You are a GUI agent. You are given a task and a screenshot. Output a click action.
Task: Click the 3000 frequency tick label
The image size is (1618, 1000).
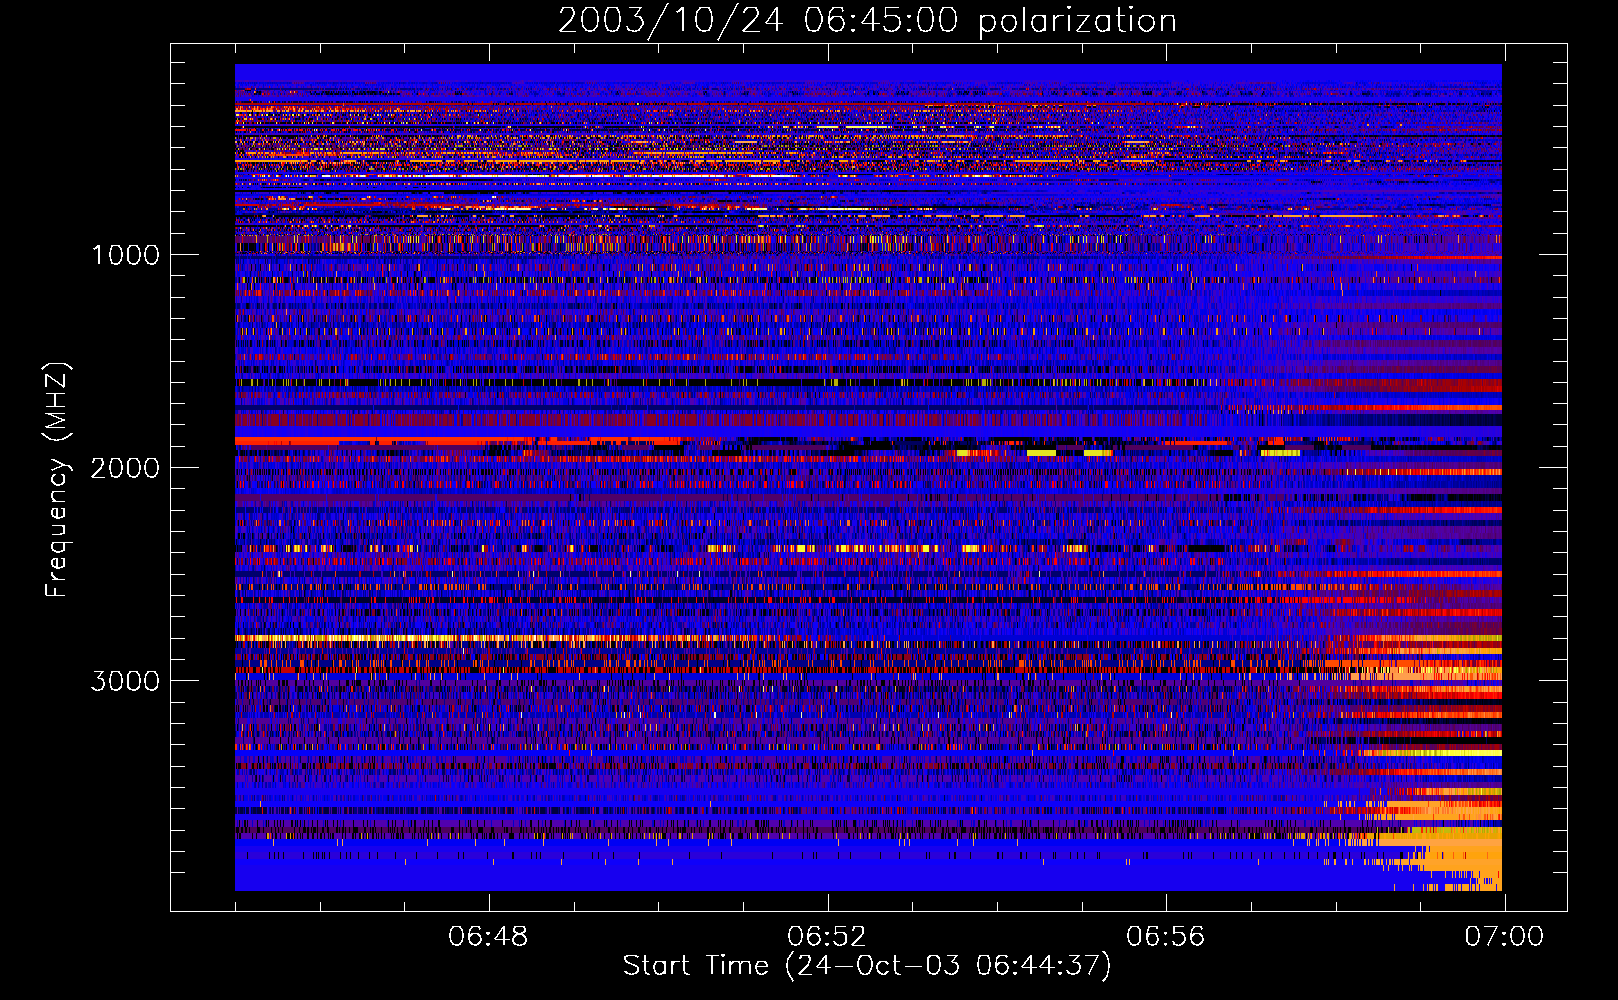click(x=125, y=681)
